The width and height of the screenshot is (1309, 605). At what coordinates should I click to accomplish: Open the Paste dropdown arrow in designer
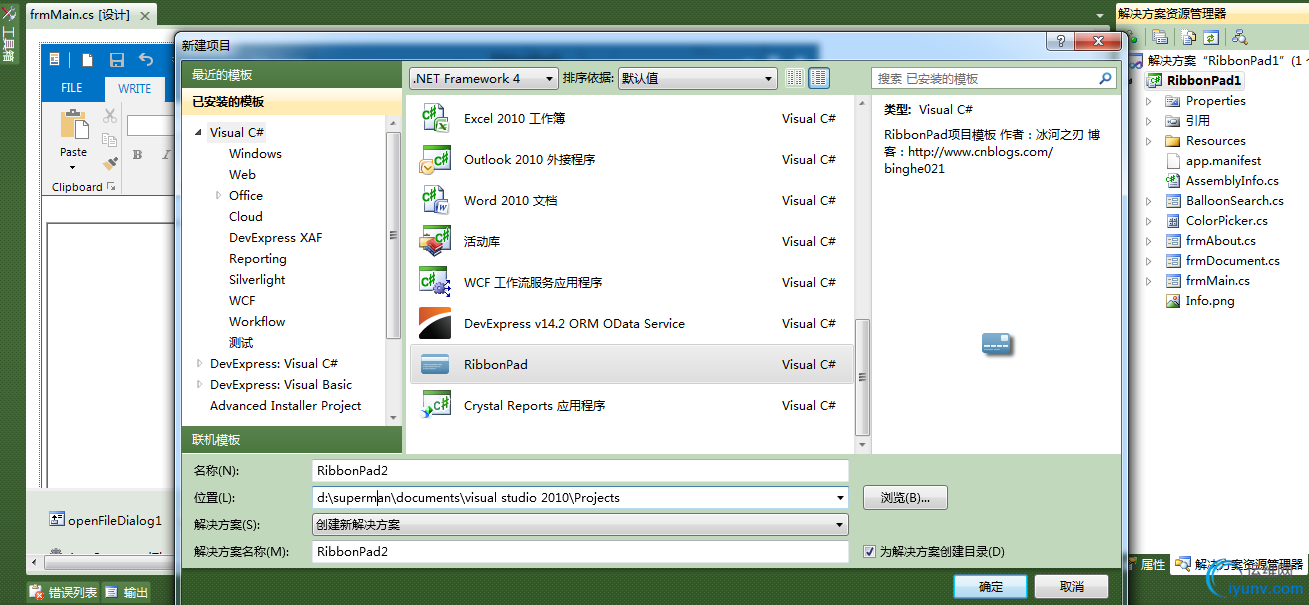74,165
